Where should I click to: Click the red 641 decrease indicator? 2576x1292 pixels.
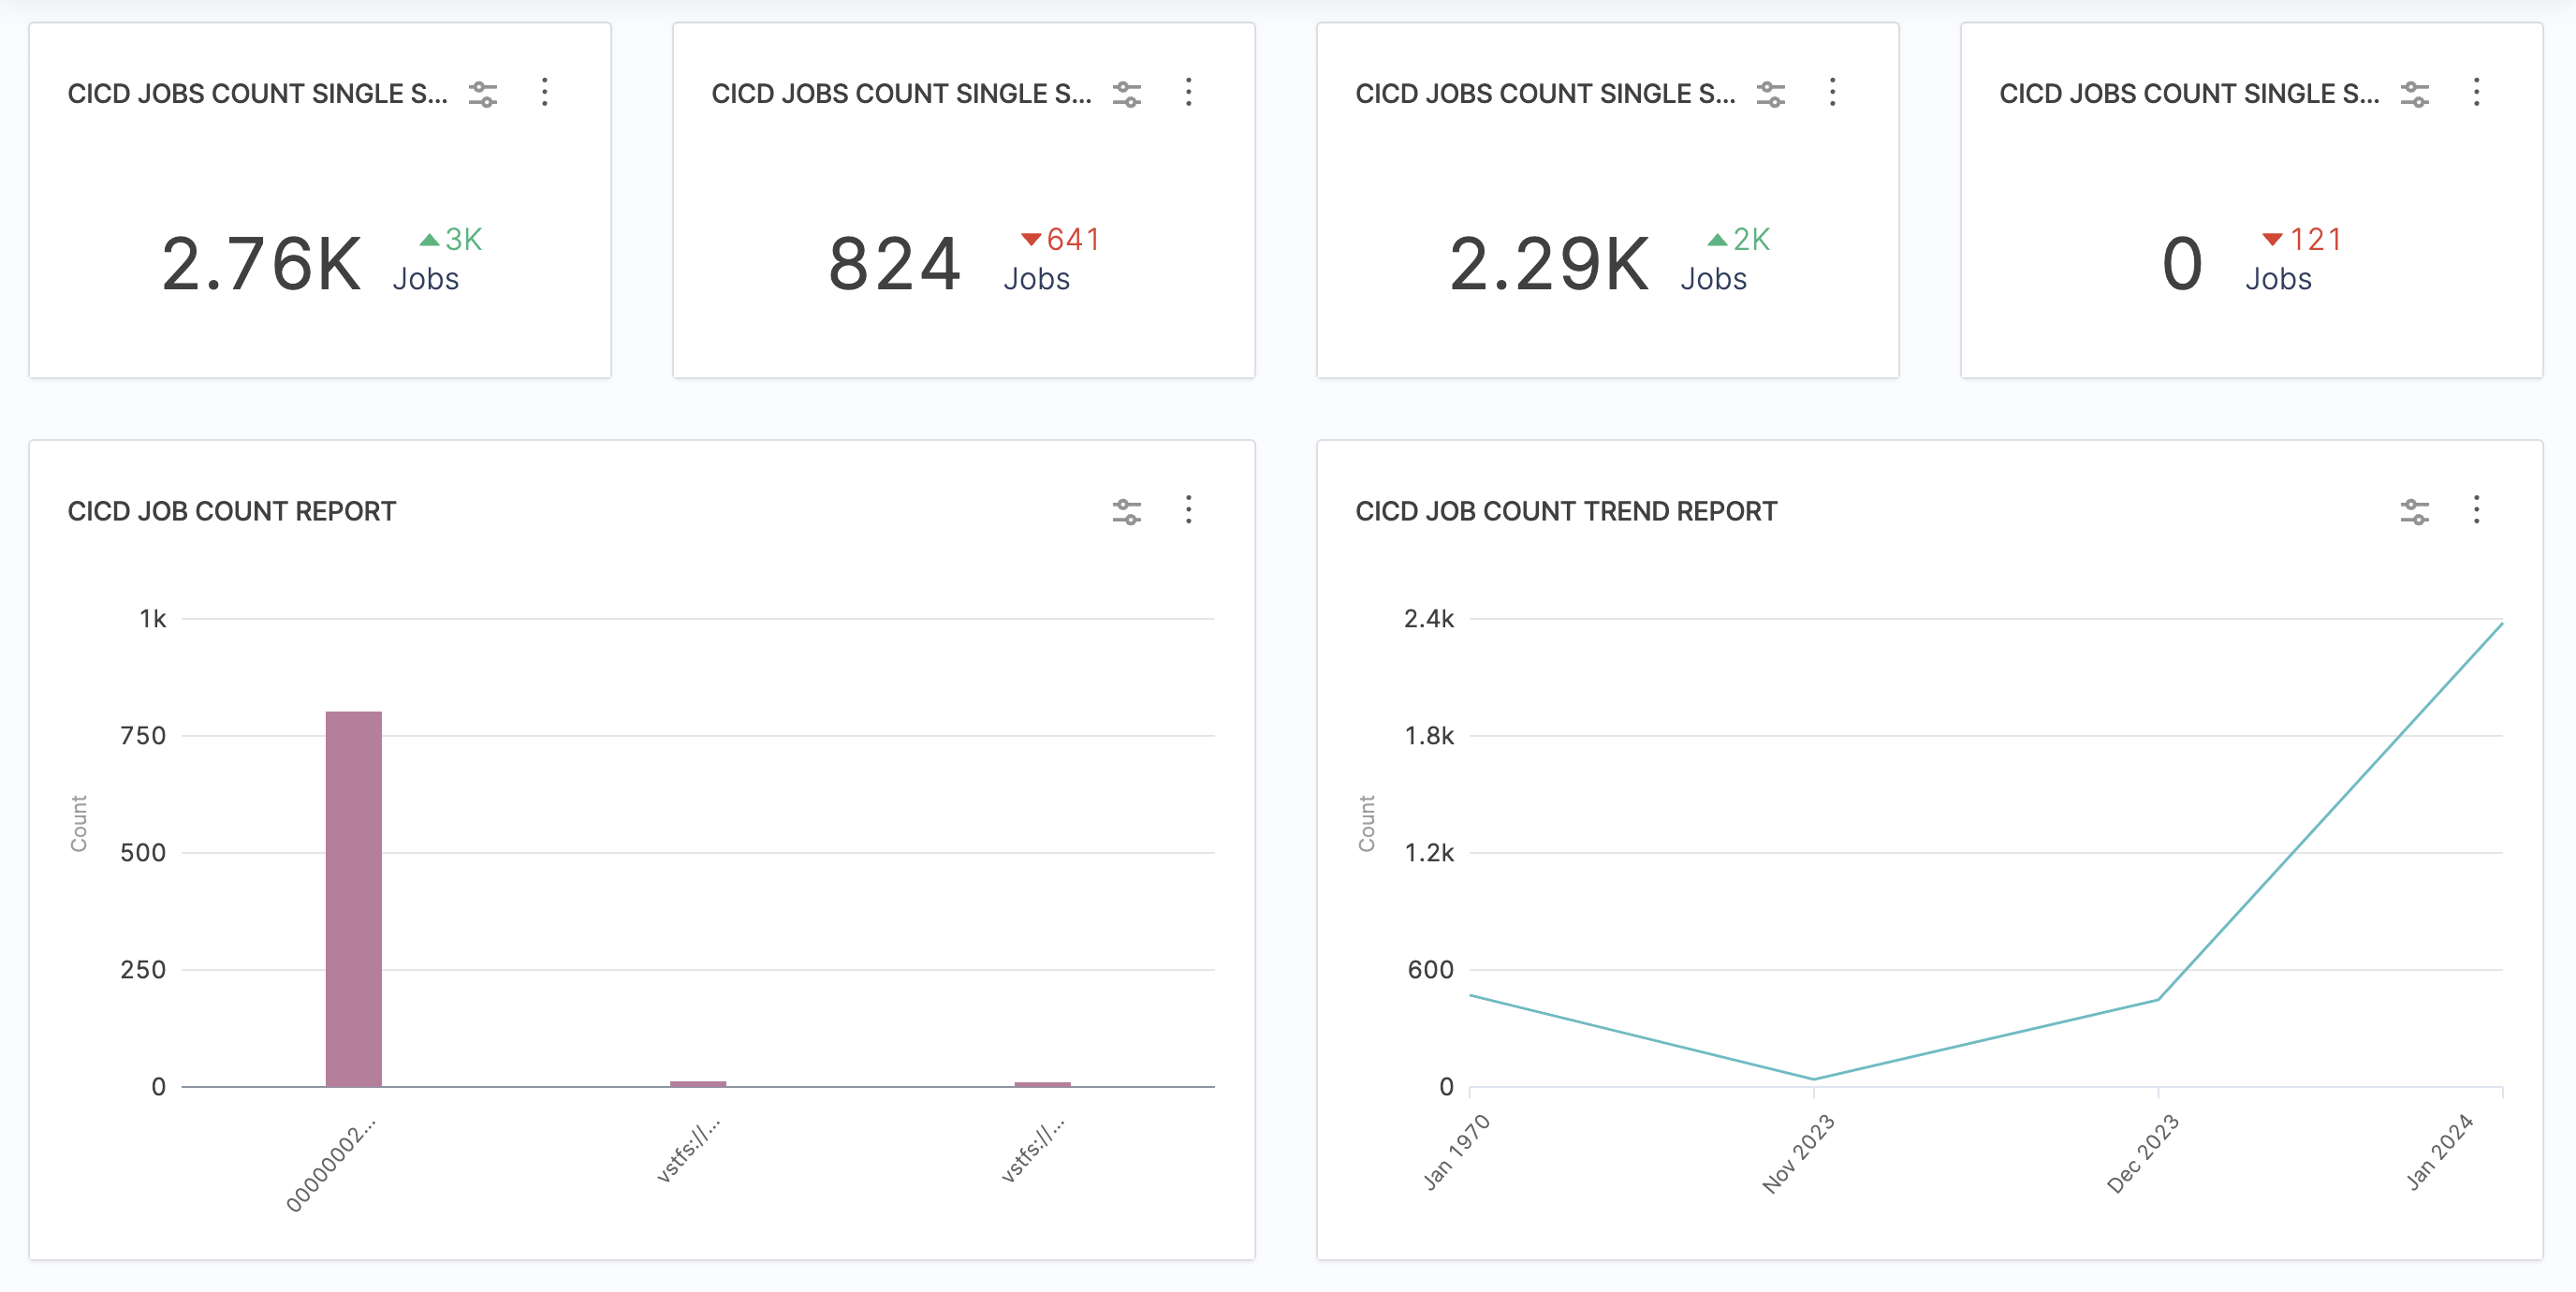tap(1061, 240)
